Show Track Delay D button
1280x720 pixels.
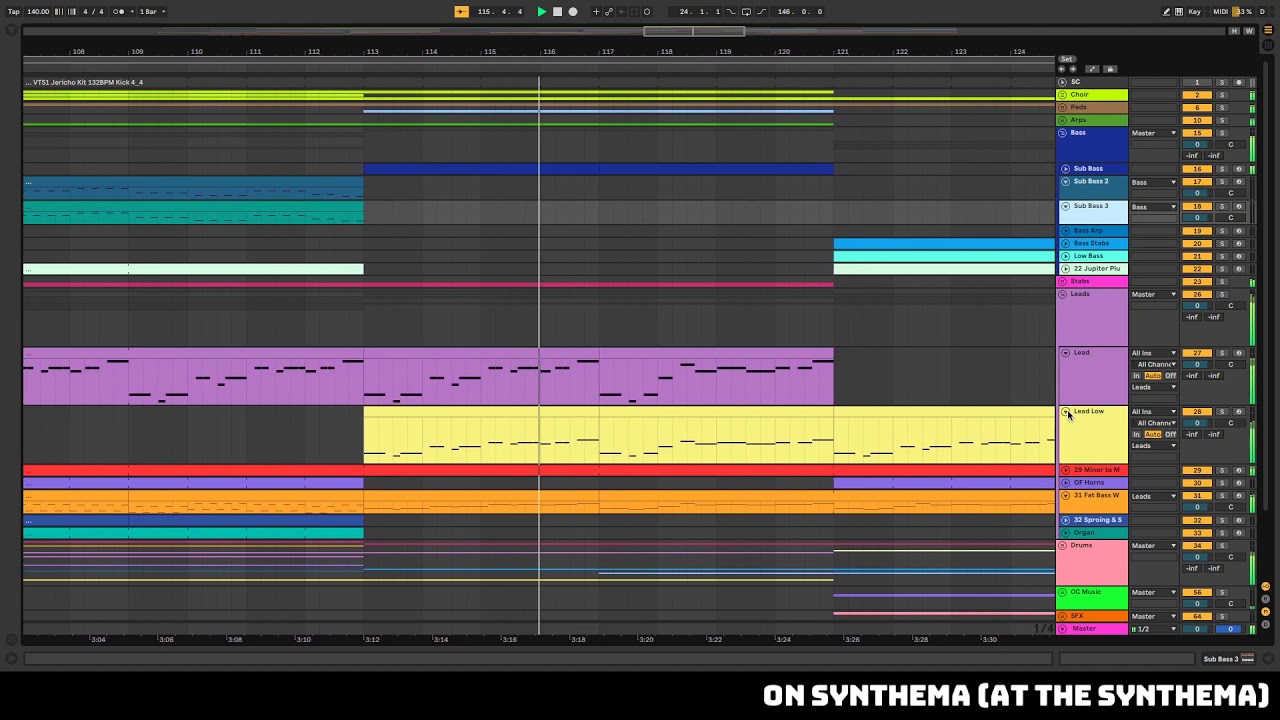coord(1265,624)
